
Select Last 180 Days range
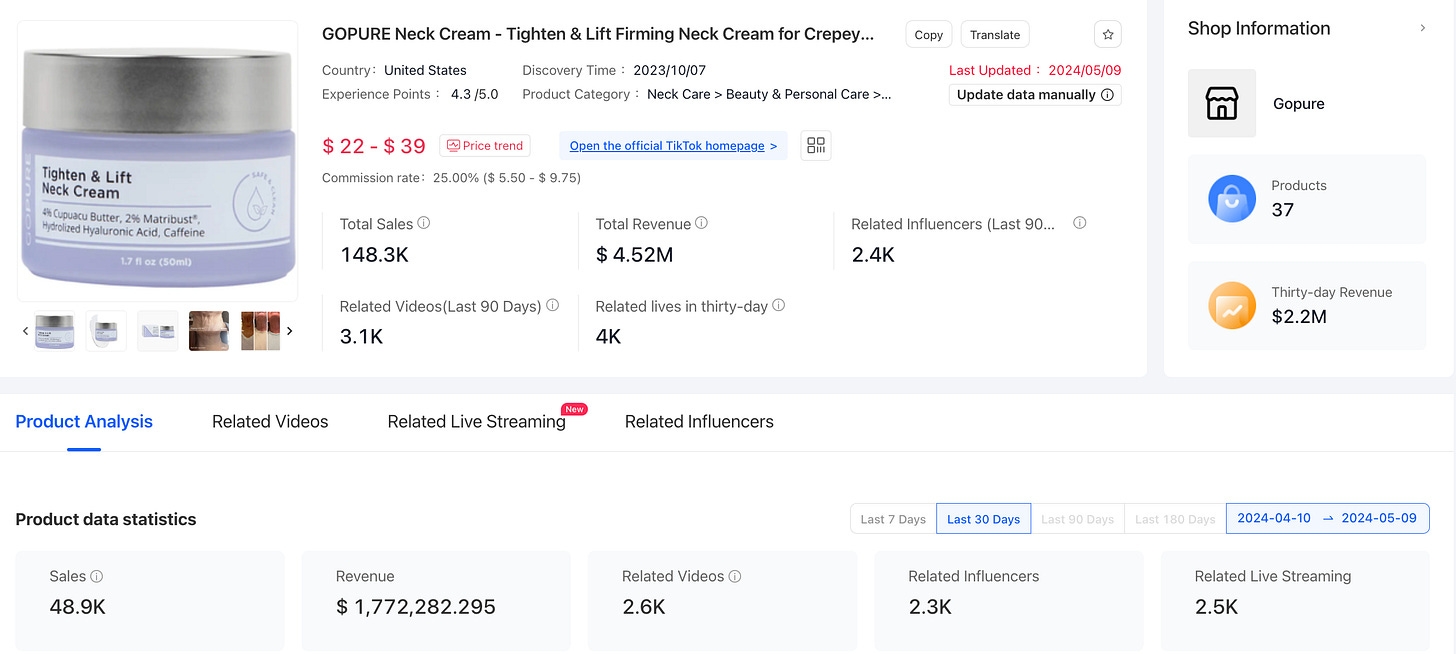point(1175,519)
